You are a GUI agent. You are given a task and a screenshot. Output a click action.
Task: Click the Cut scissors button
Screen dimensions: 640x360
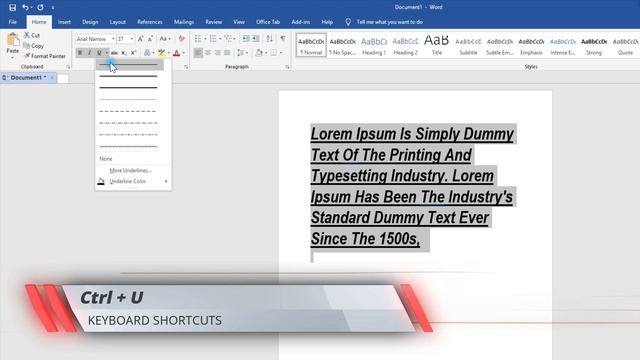coord(31,36)
